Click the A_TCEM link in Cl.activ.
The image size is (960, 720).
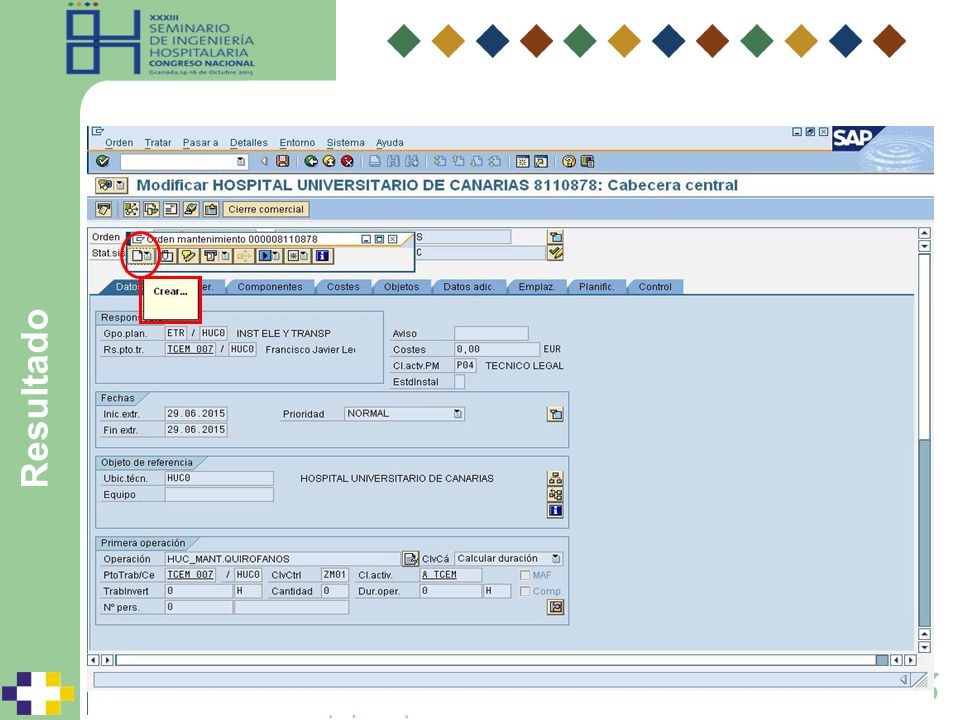tap(439, 575)
